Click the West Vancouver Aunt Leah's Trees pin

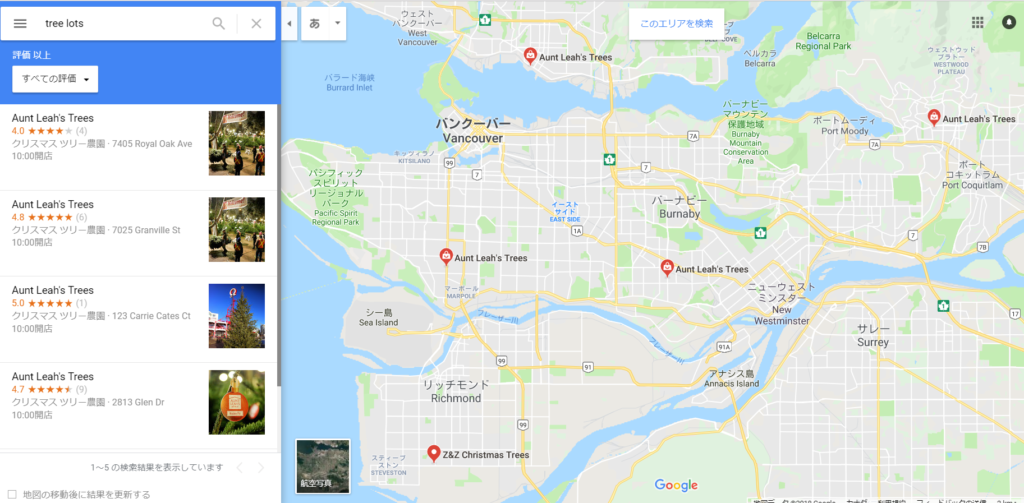pos(531,56)
